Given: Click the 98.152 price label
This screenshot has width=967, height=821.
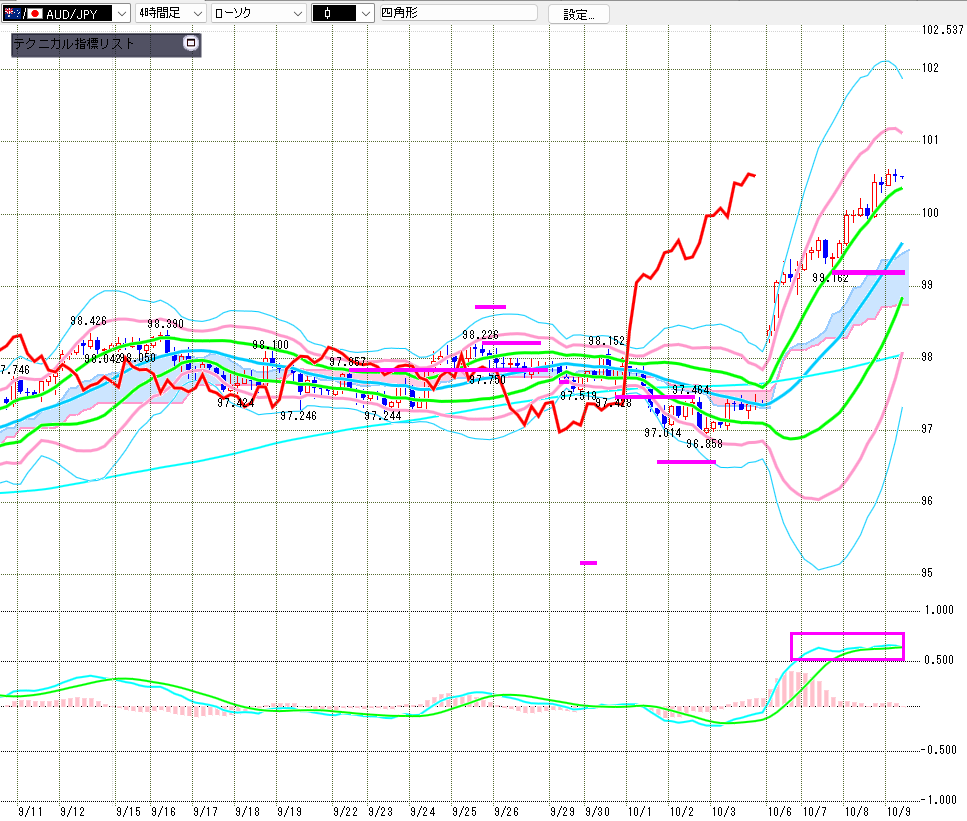Looking at the screenshot, I should (606, 341).
